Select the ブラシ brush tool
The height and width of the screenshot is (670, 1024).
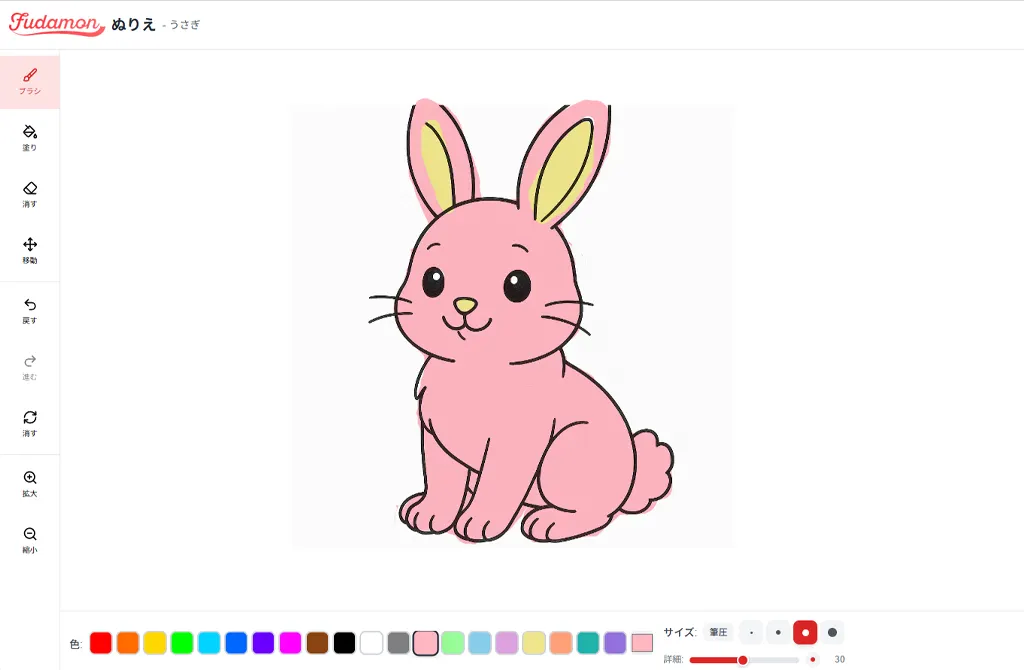(x=30, y=80)
